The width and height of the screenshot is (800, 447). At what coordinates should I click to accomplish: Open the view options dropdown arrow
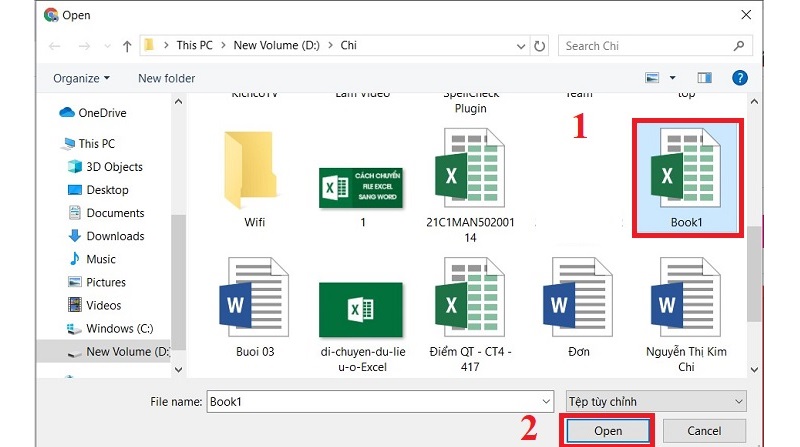pyautogui.click(x=672, y=78)
